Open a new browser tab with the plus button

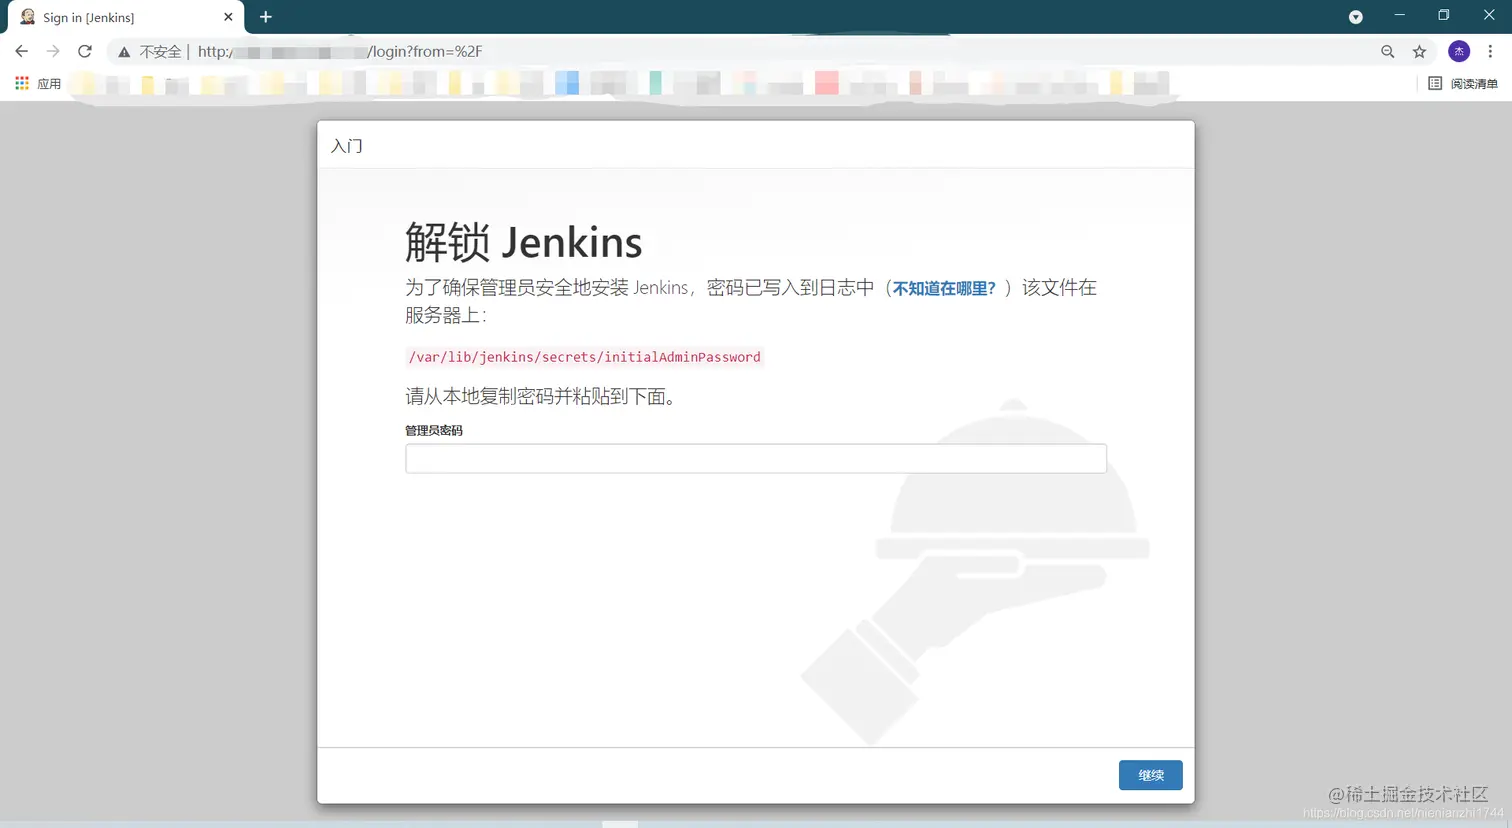pyautogui.click(x=265, y=16)
